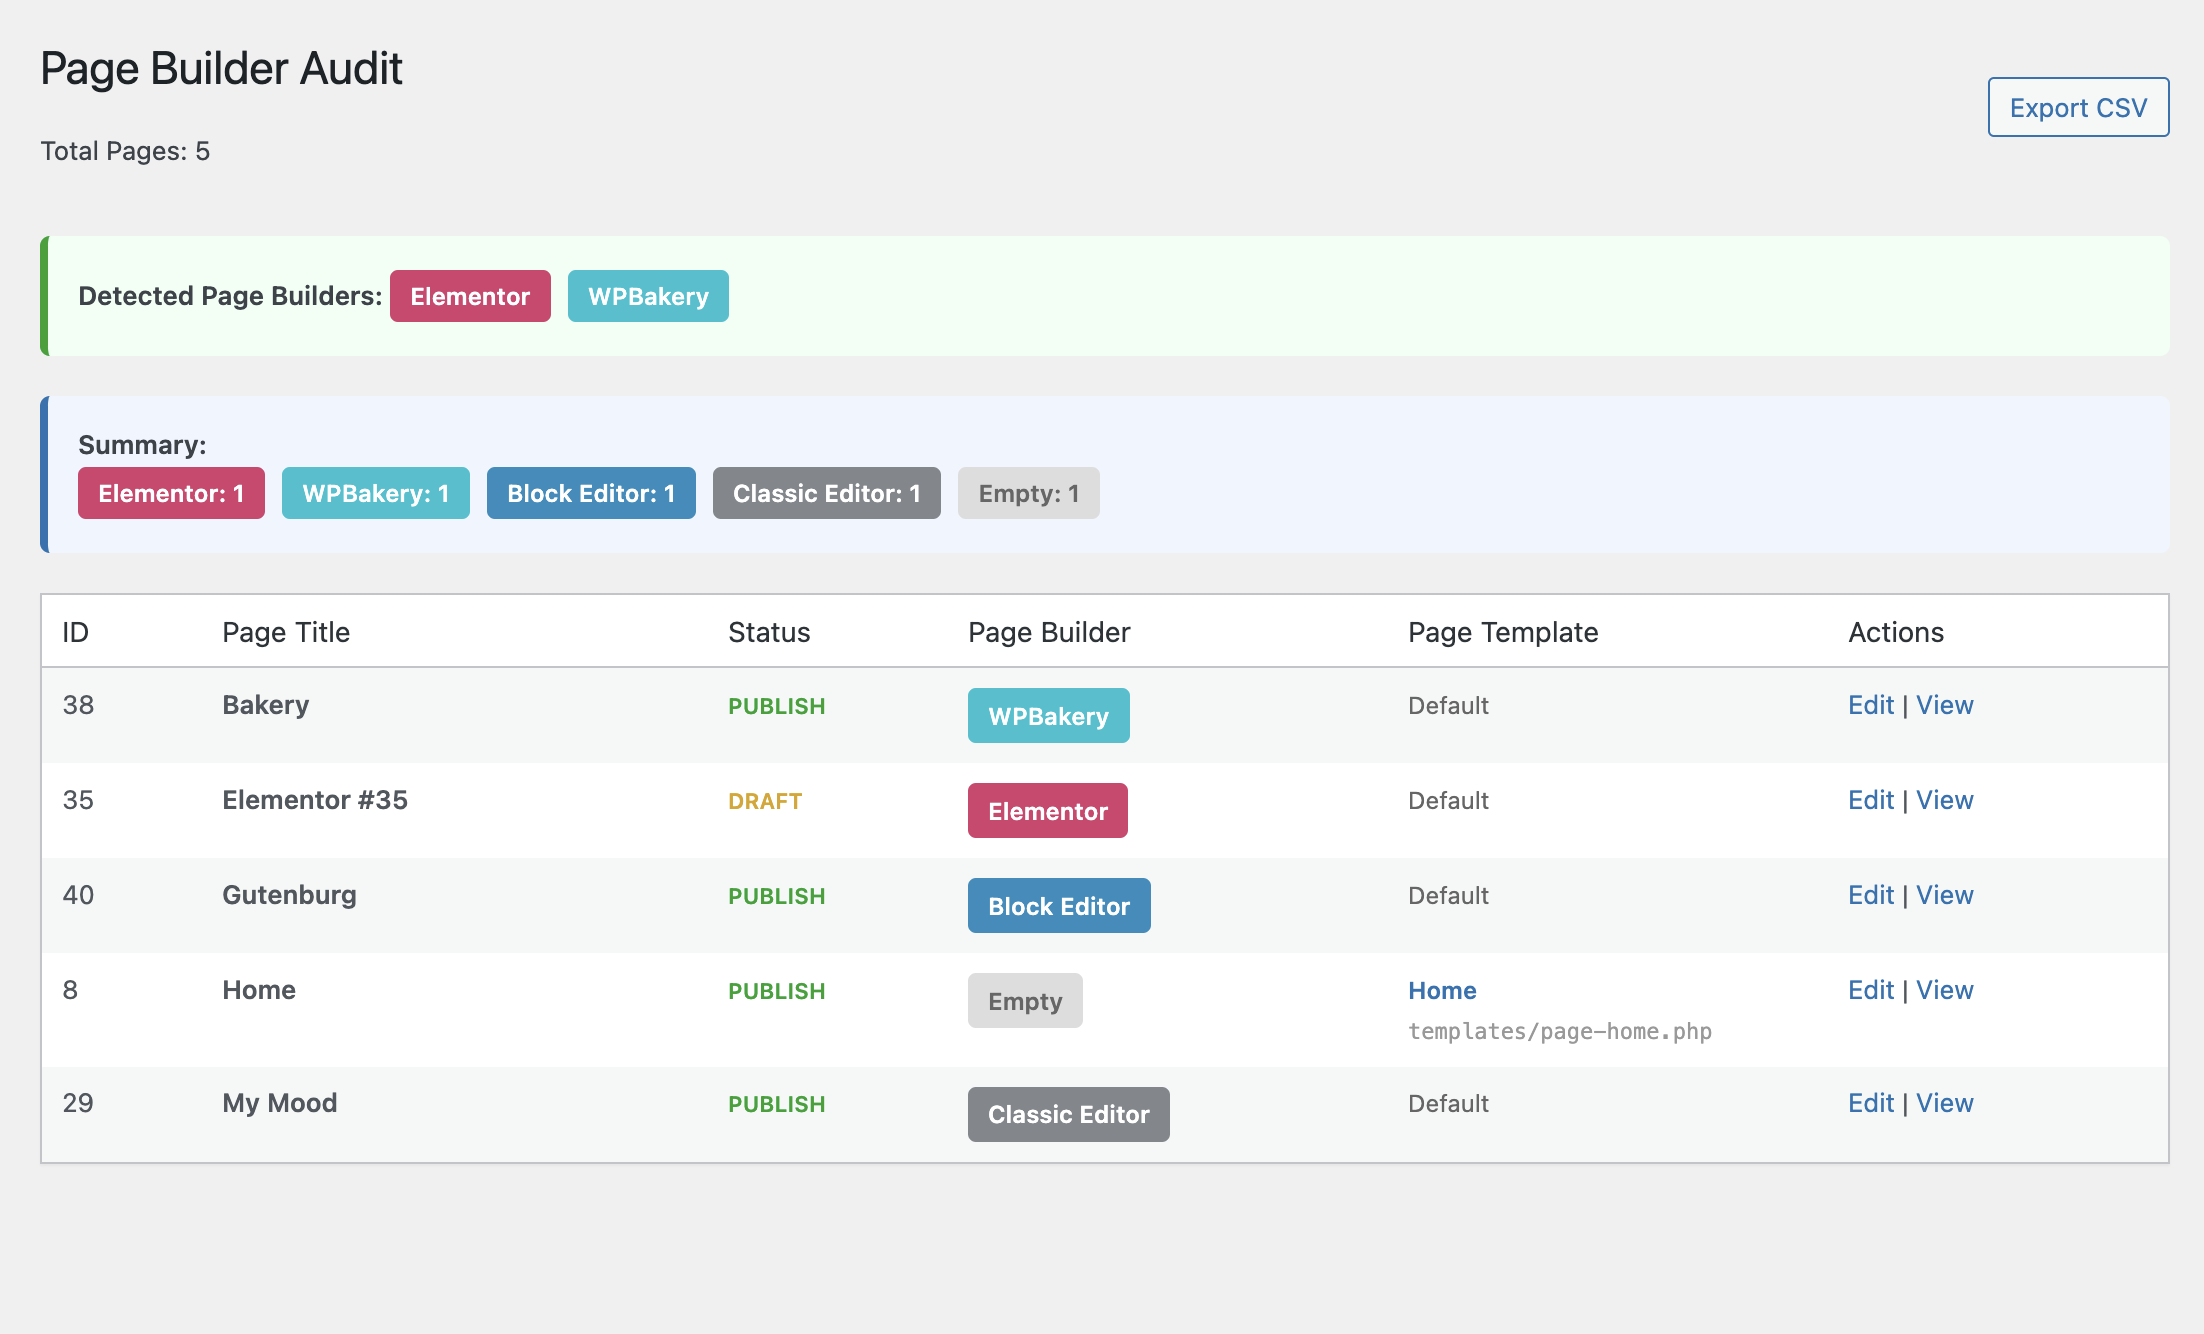Click the Page Builder column header
Screen dimensions: 2204x1334
pos(1049,632)
